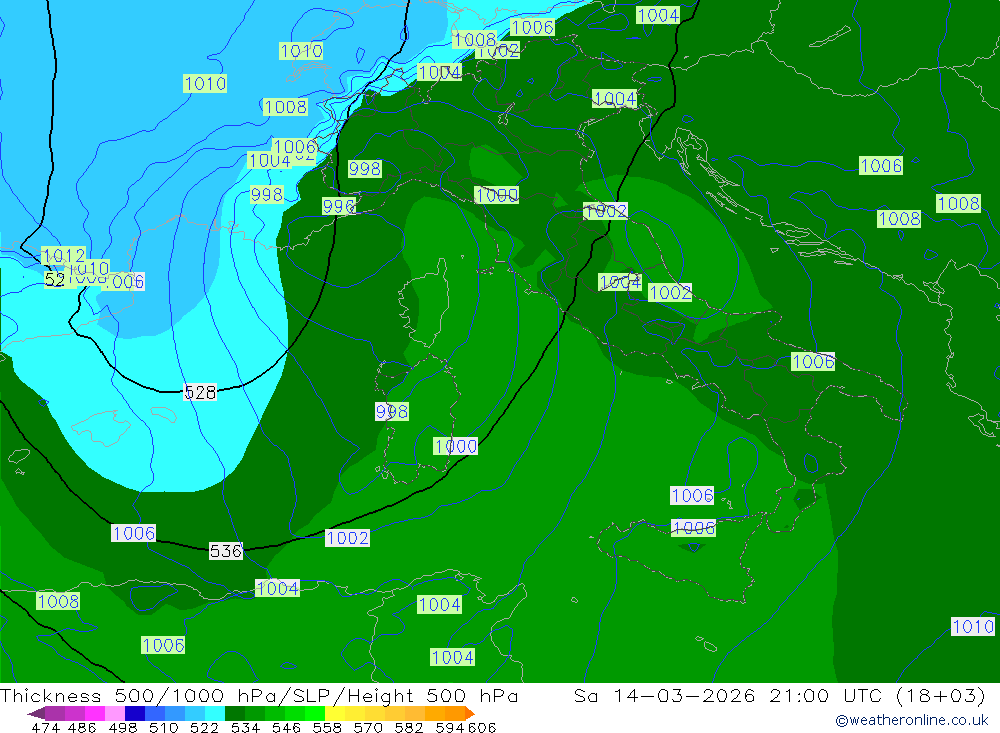Image resolution: width=1000 pixels, height=733 pixels.
Task: Click the 582 legend value
Action: click(409, 727)
